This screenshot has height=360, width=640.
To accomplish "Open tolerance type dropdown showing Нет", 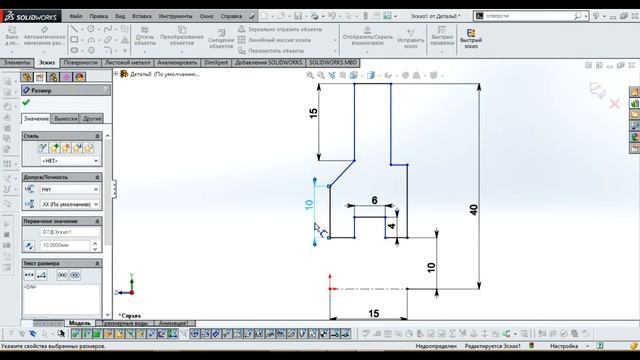I will [70, 189].
